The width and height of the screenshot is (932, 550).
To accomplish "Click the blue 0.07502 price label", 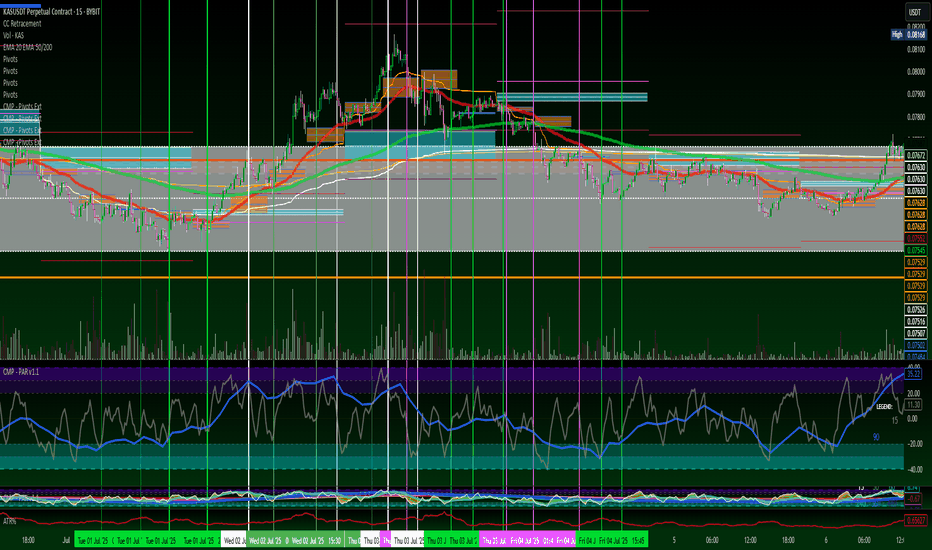I will pyautogui.click(x=916, y=345).
